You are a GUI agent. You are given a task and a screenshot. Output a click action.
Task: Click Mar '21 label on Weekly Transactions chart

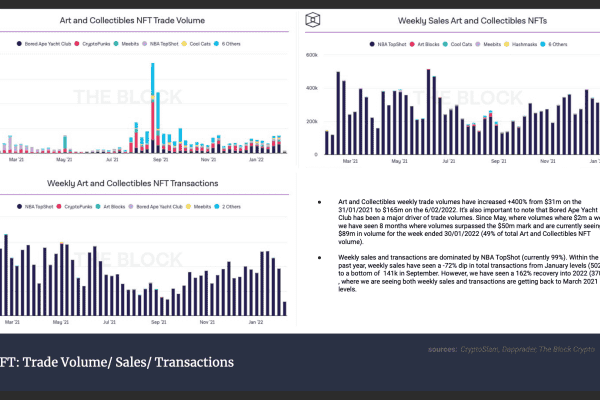pyautogui.click(x=12, y=322)
